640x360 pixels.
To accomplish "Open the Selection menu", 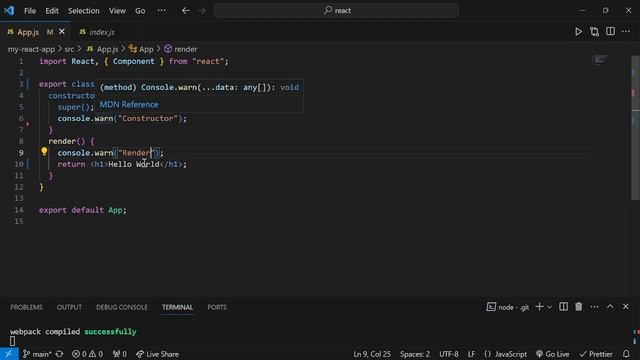I will click(x=84, y=11).
